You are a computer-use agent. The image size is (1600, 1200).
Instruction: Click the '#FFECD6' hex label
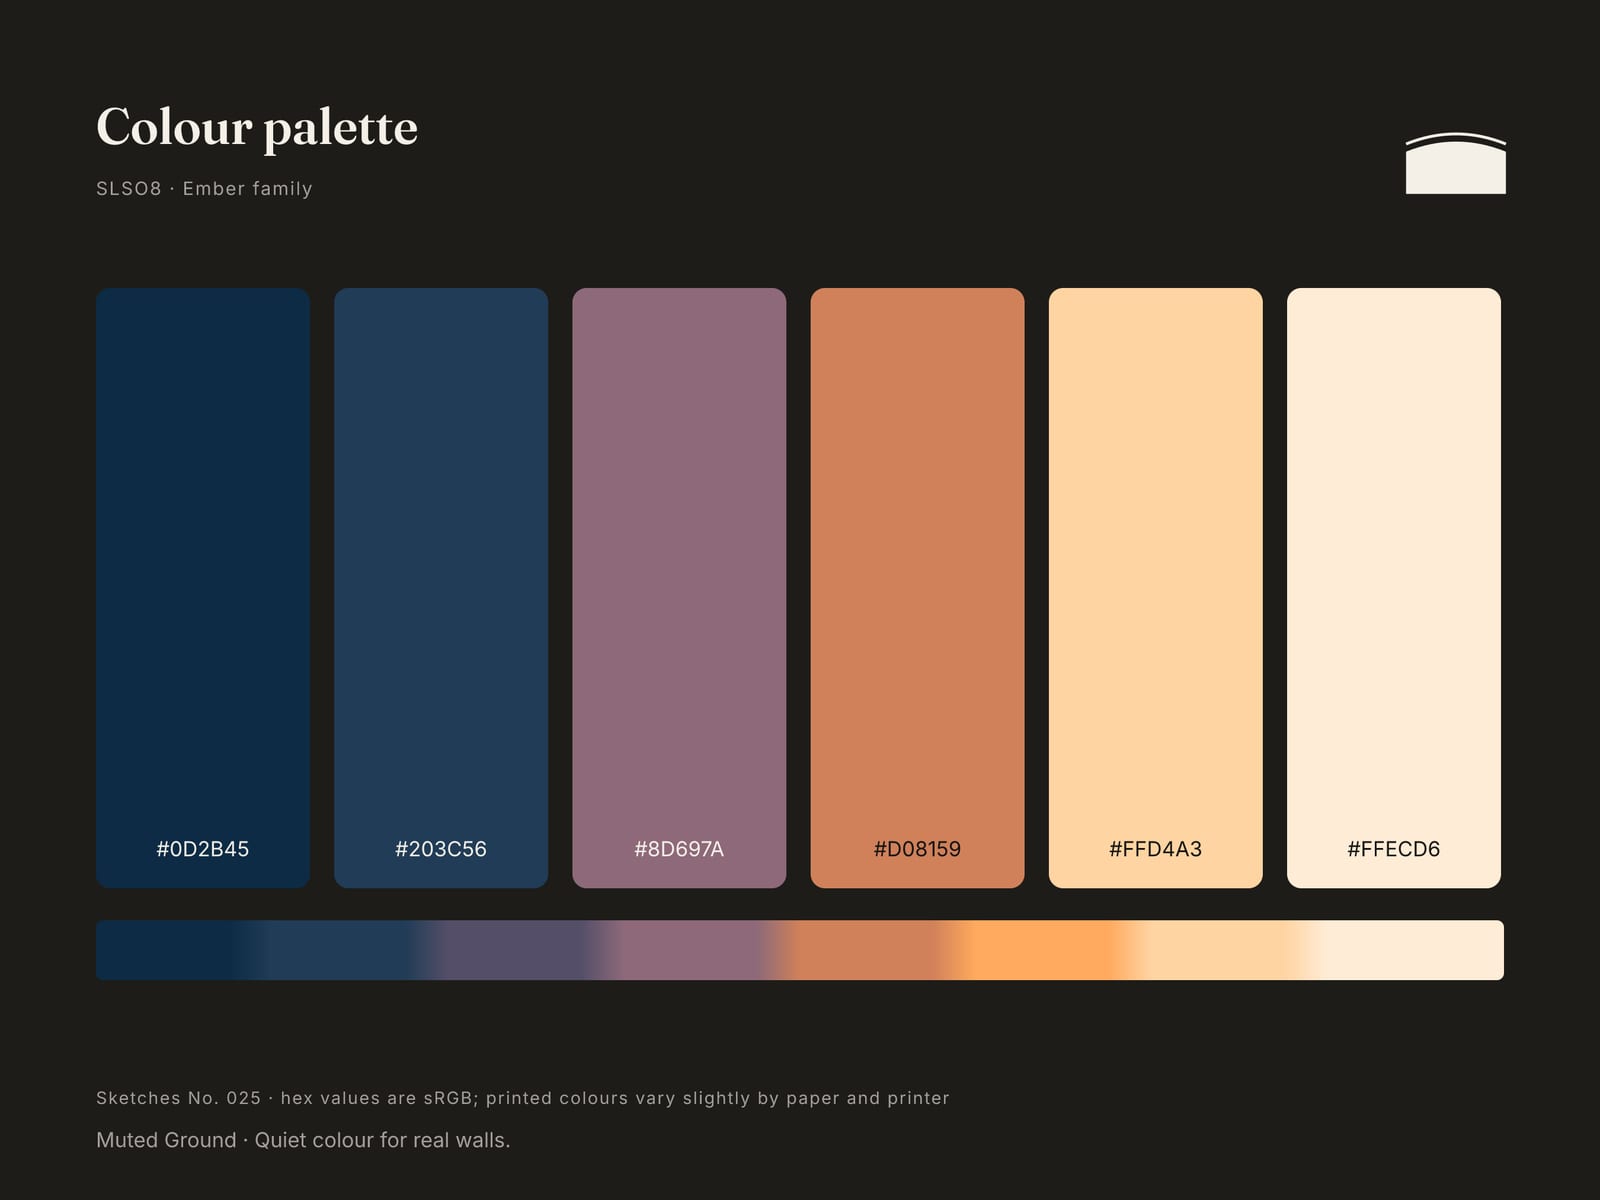1393,849
